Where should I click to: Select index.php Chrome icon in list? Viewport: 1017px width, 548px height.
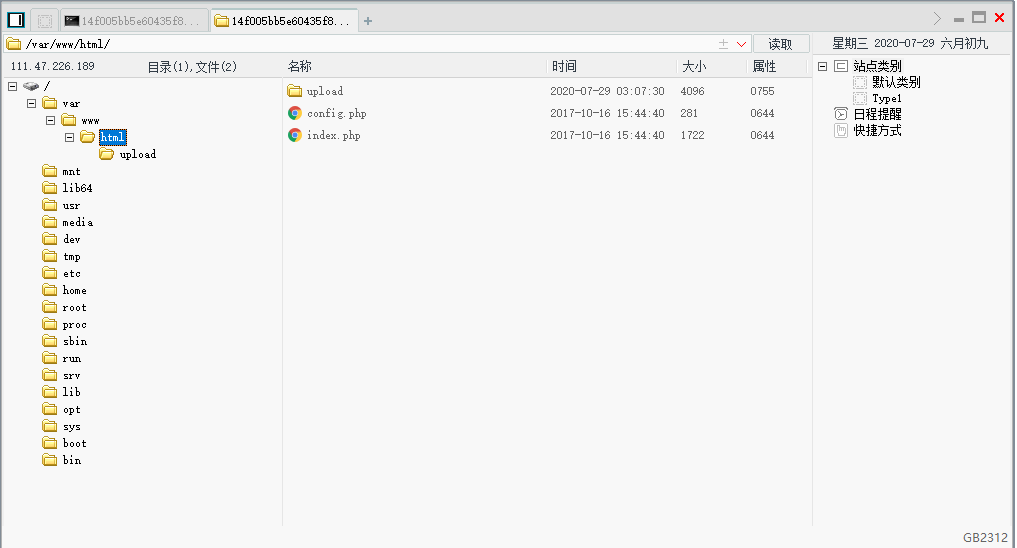[x=294, y=135]
